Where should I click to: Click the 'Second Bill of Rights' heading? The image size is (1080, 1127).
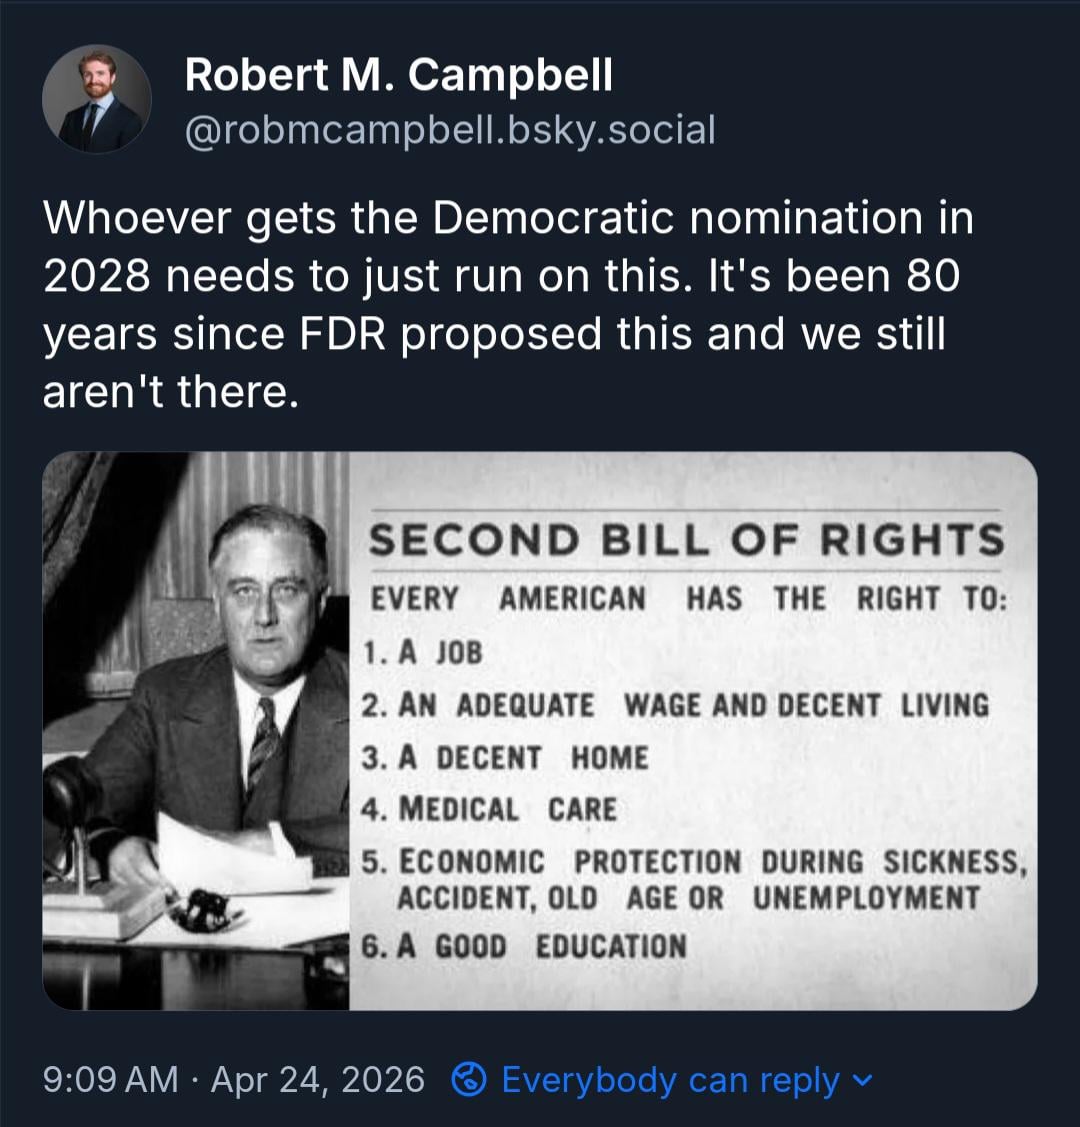click(686, 541)
